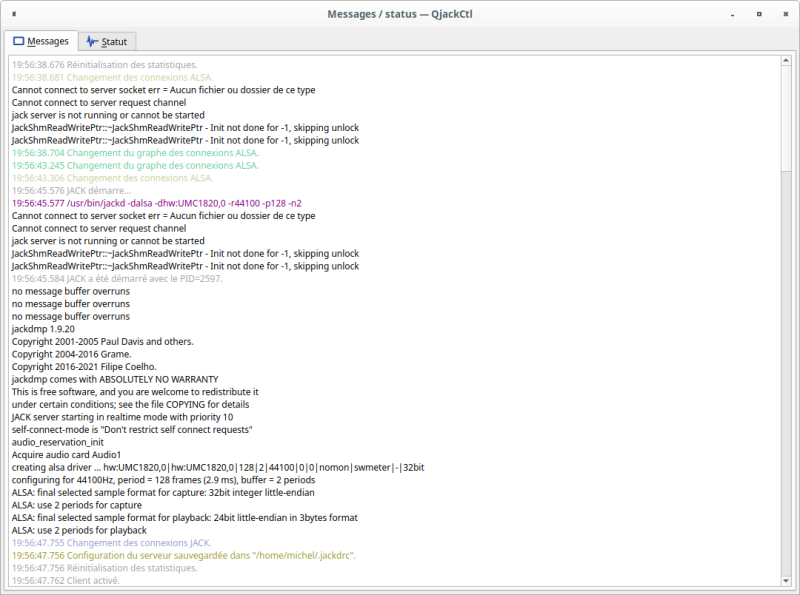Click the line 'ALSA: use 2 periods for capture'

(x=77, y=505)
